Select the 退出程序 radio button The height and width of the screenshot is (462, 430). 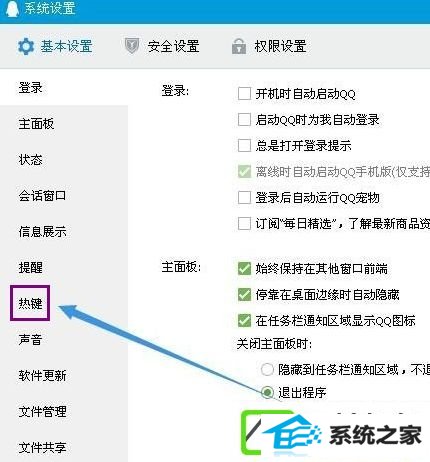[267, 392]
